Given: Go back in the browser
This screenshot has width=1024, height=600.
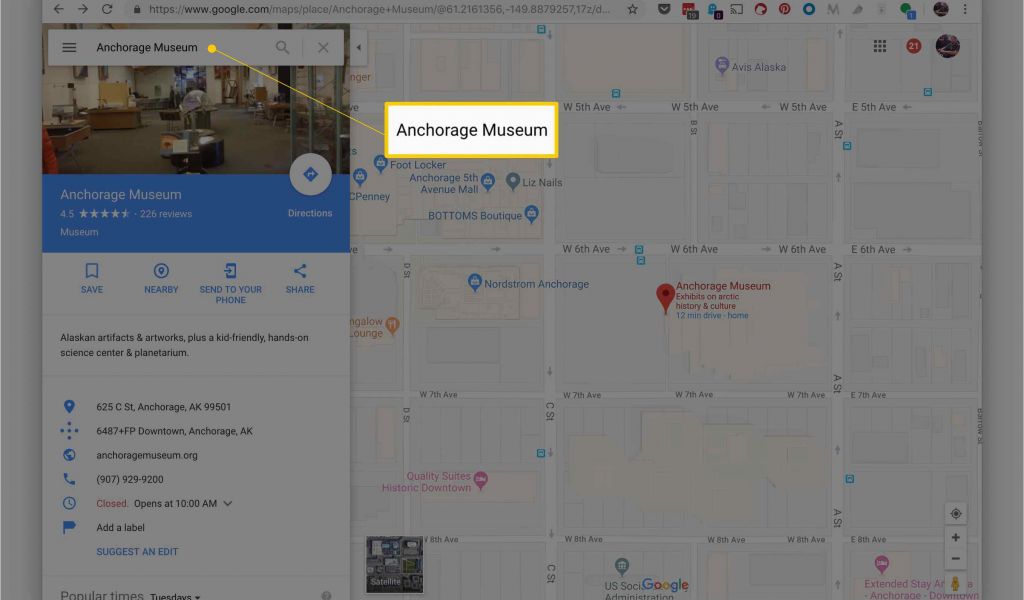Looking at the screenshot, I should click(x=58, y=9).
